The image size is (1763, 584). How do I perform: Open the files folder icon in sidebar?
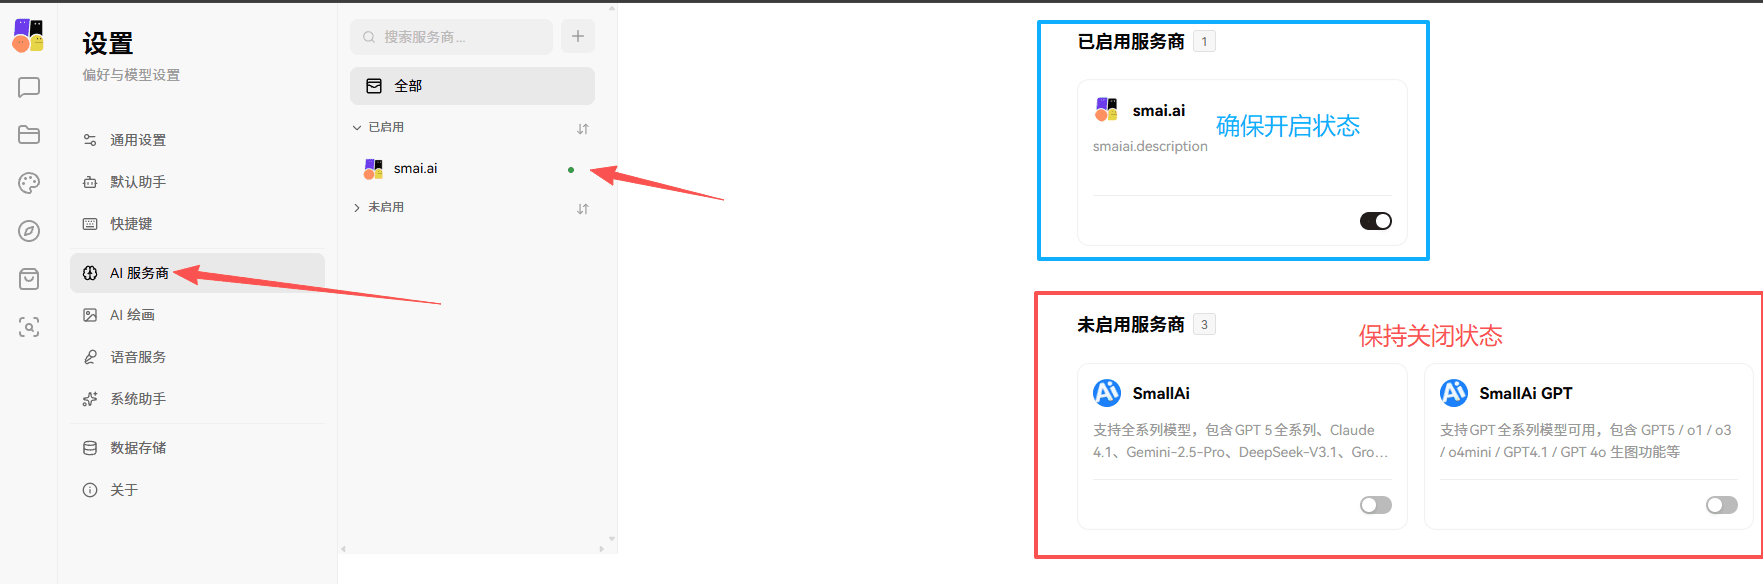tap(29, 135)
